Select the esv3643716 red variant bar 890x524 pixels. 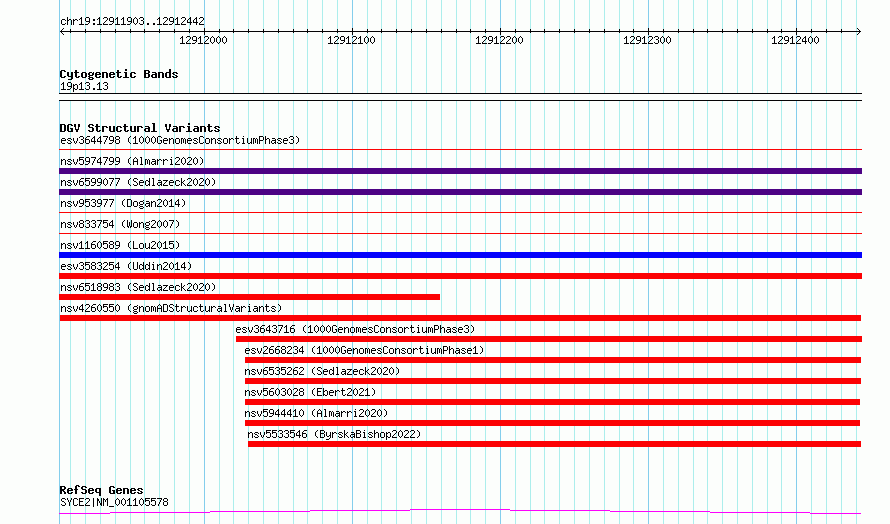point(549,339)
